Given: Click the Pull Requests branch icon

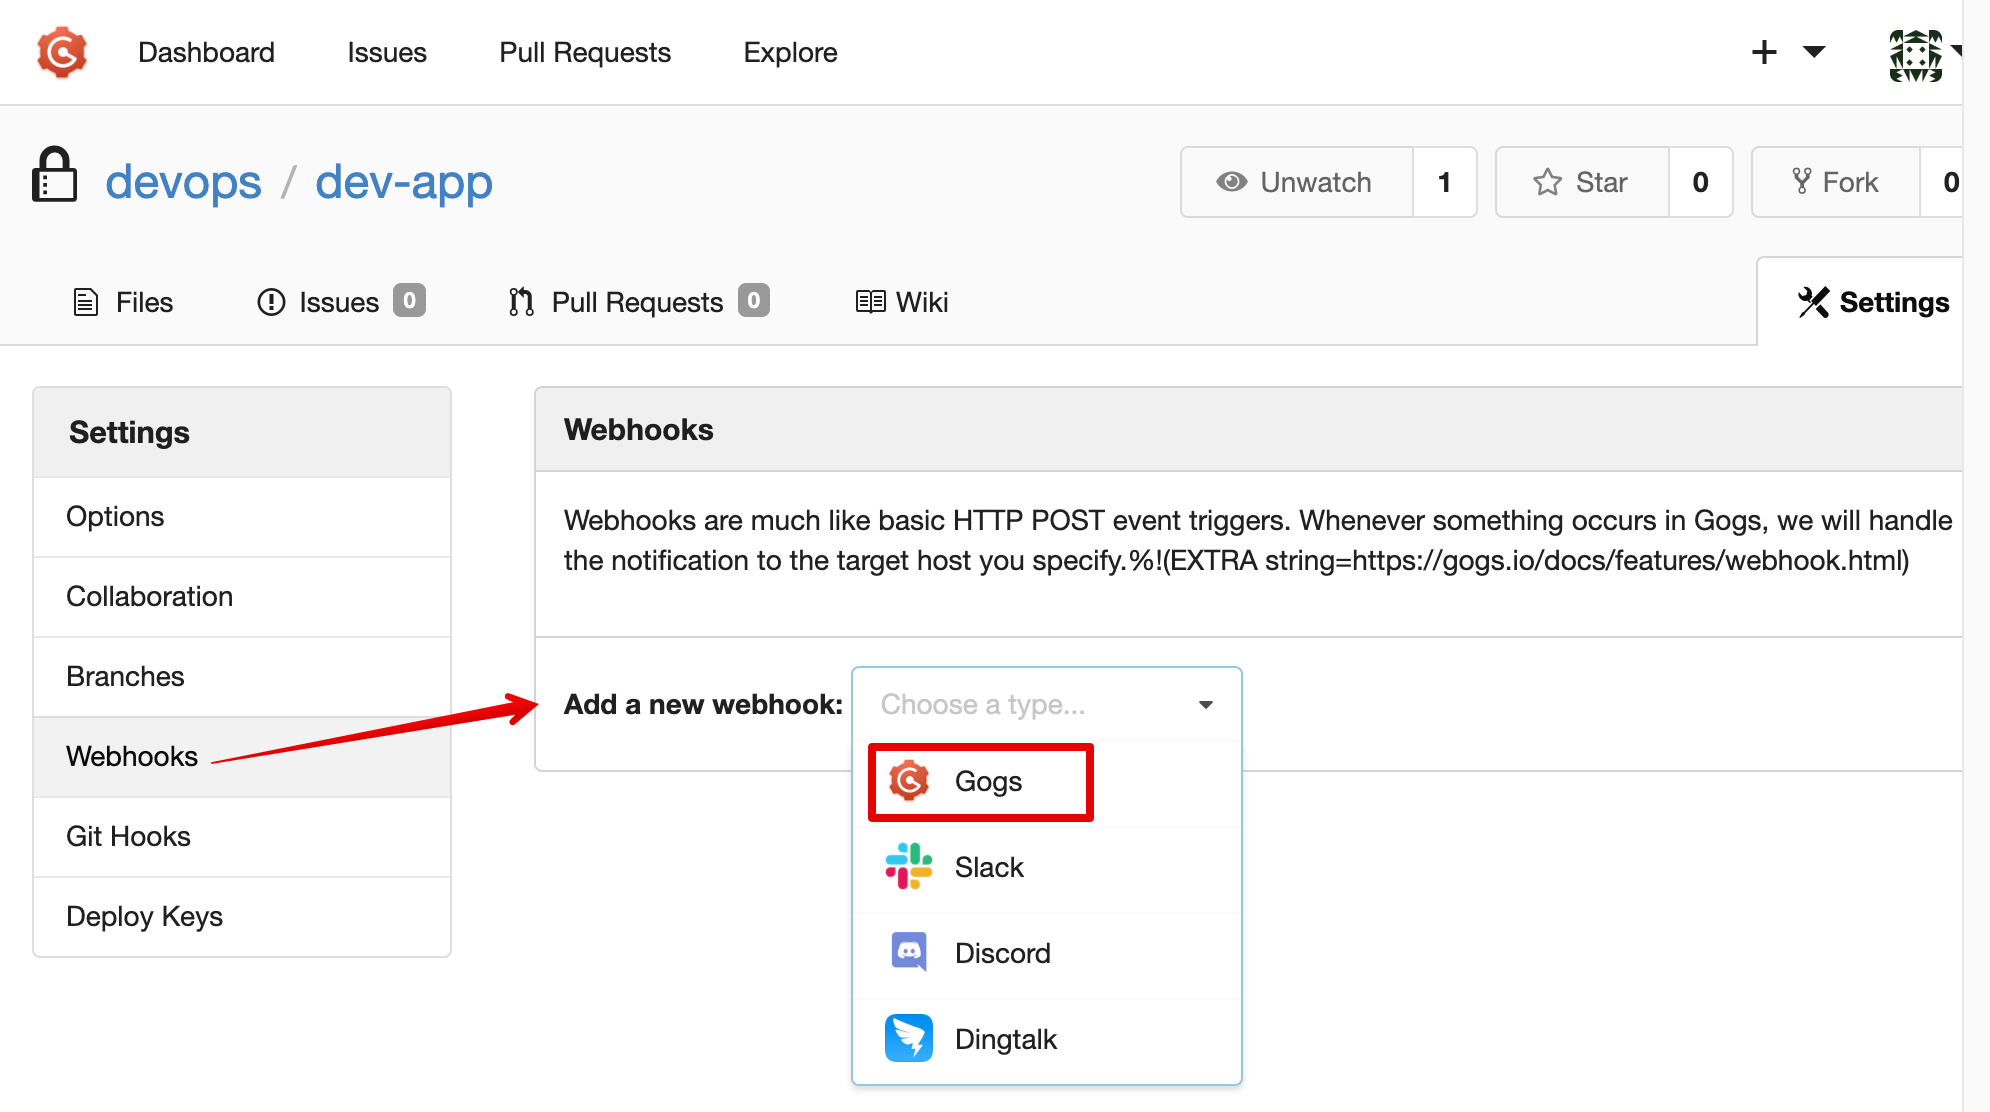Looking at the screenshot, I should pyautogui.click(x=521, y=302).
